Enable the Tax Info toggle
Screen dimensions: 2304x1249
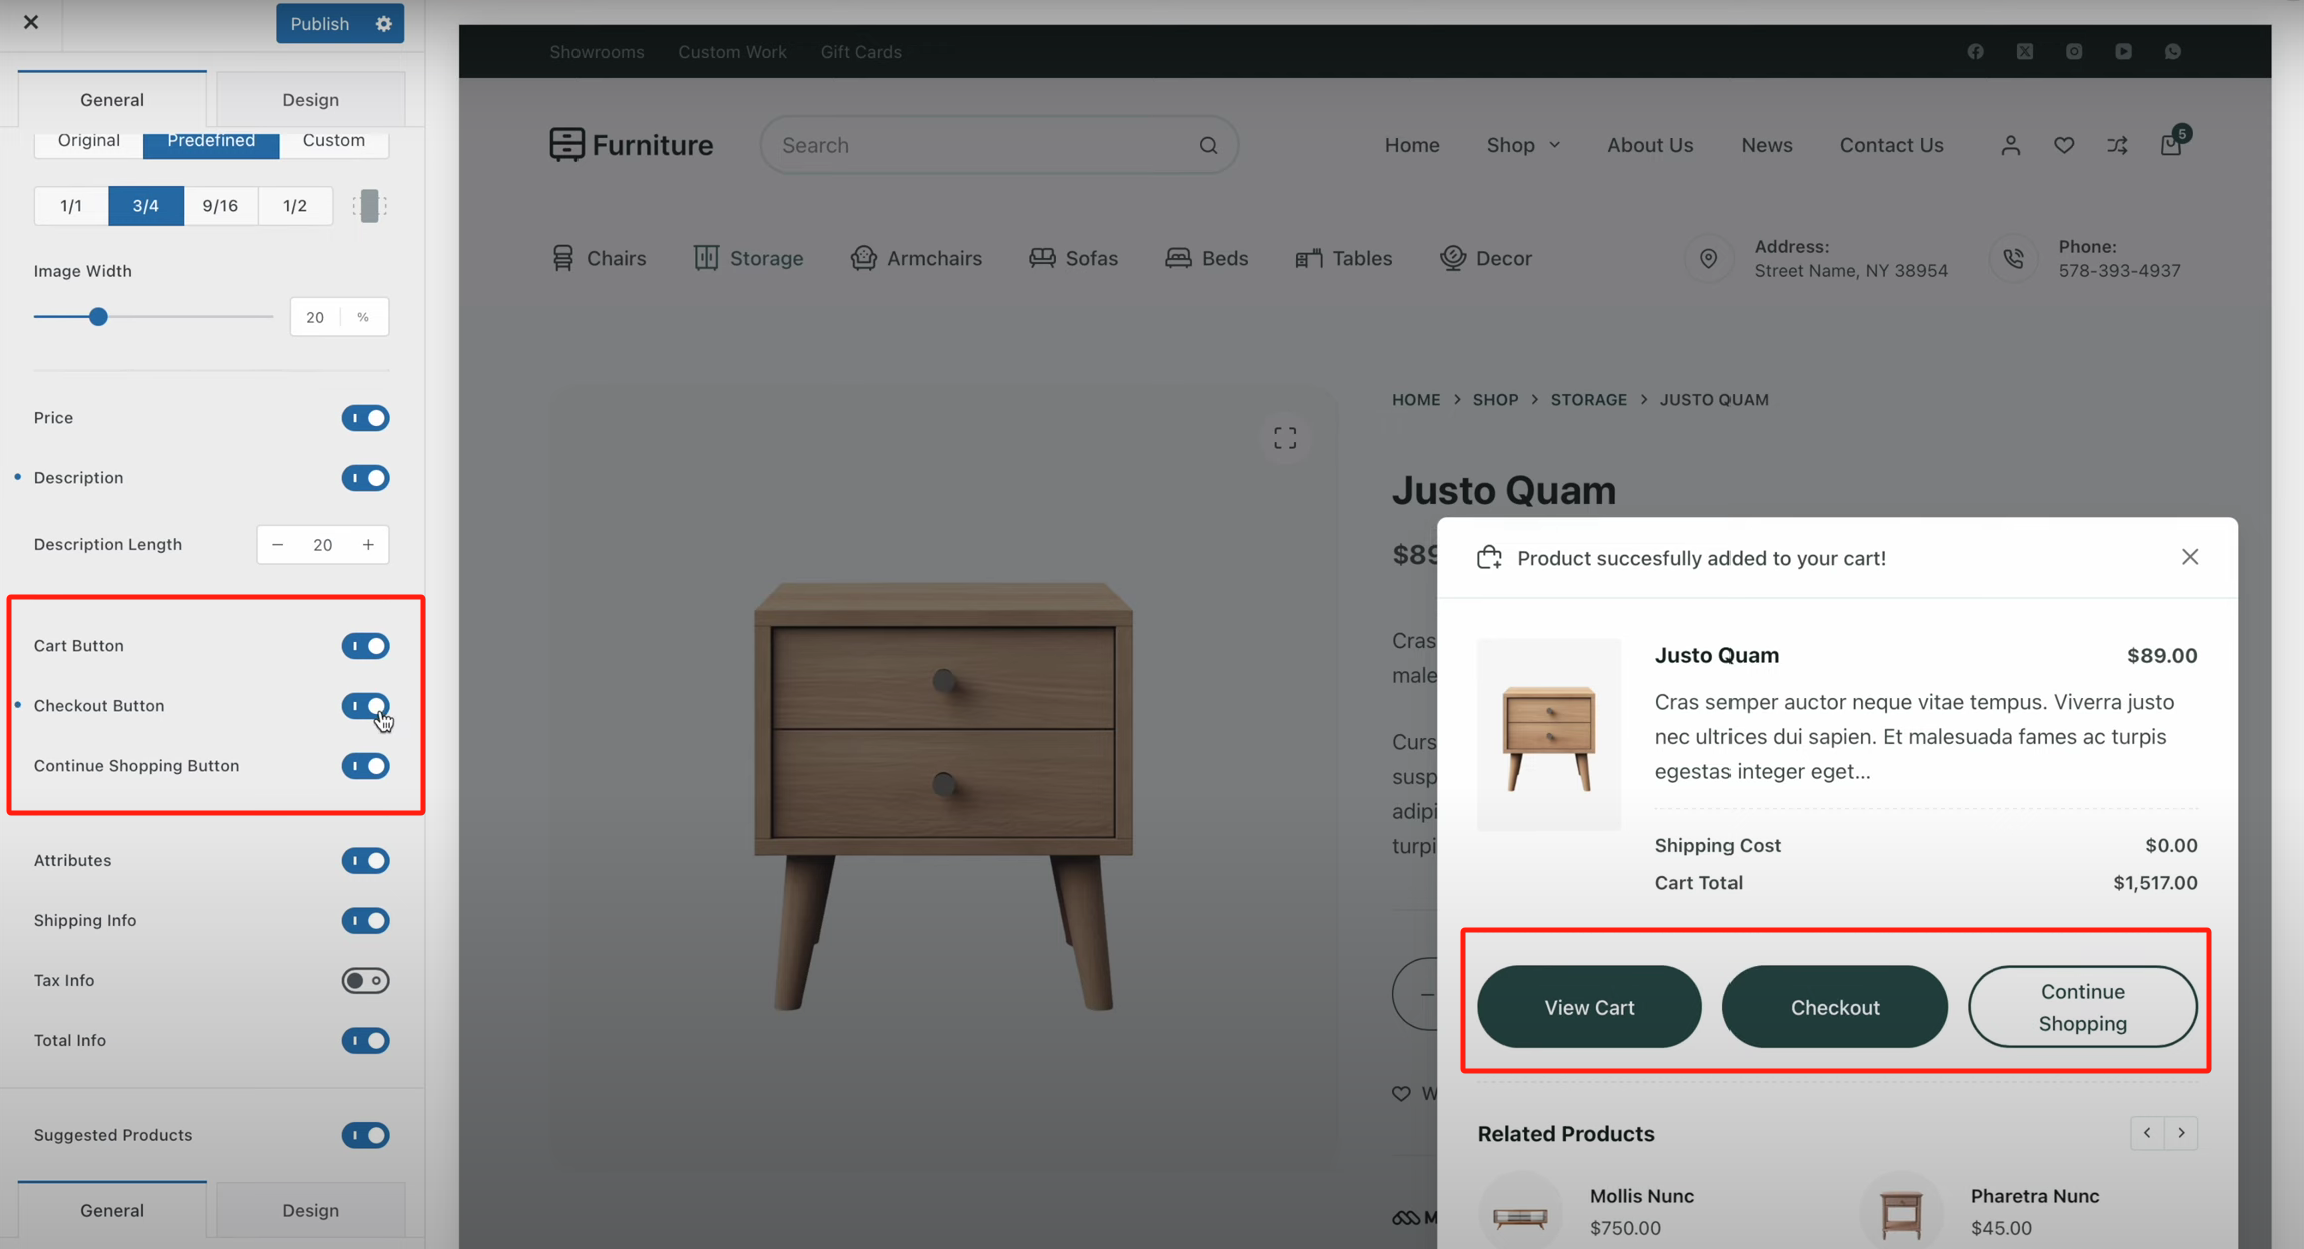(365, 980)
